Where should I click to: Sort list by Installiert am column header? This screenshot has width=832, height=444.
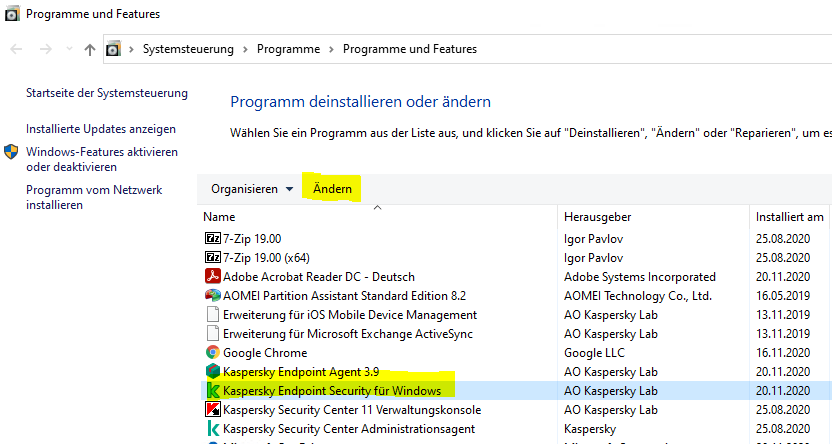[790, 217]
